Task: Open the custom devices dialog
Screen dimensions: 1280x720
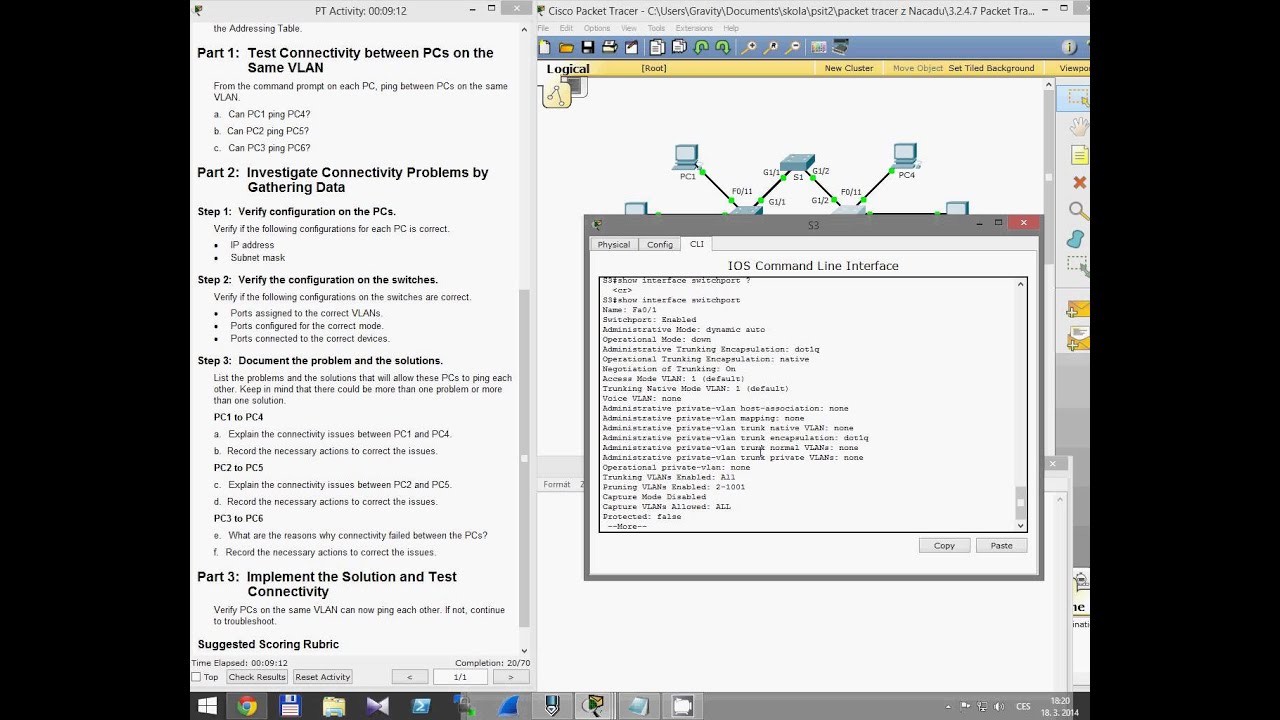Action: pyautogui.click(x=840, y=47)
